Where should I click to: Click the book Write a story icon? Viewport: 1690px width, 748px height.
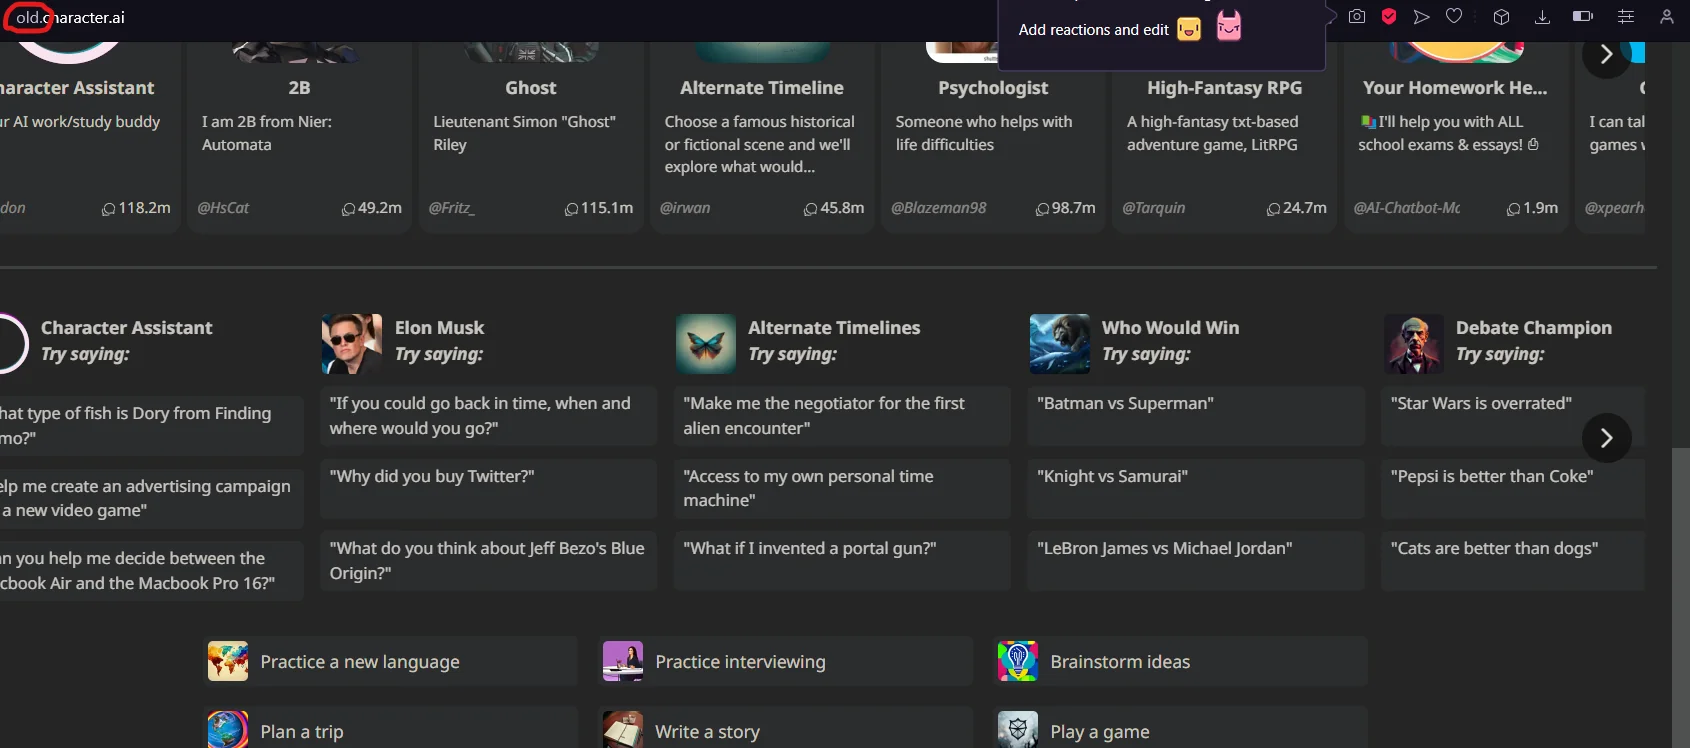coord(623,730)
